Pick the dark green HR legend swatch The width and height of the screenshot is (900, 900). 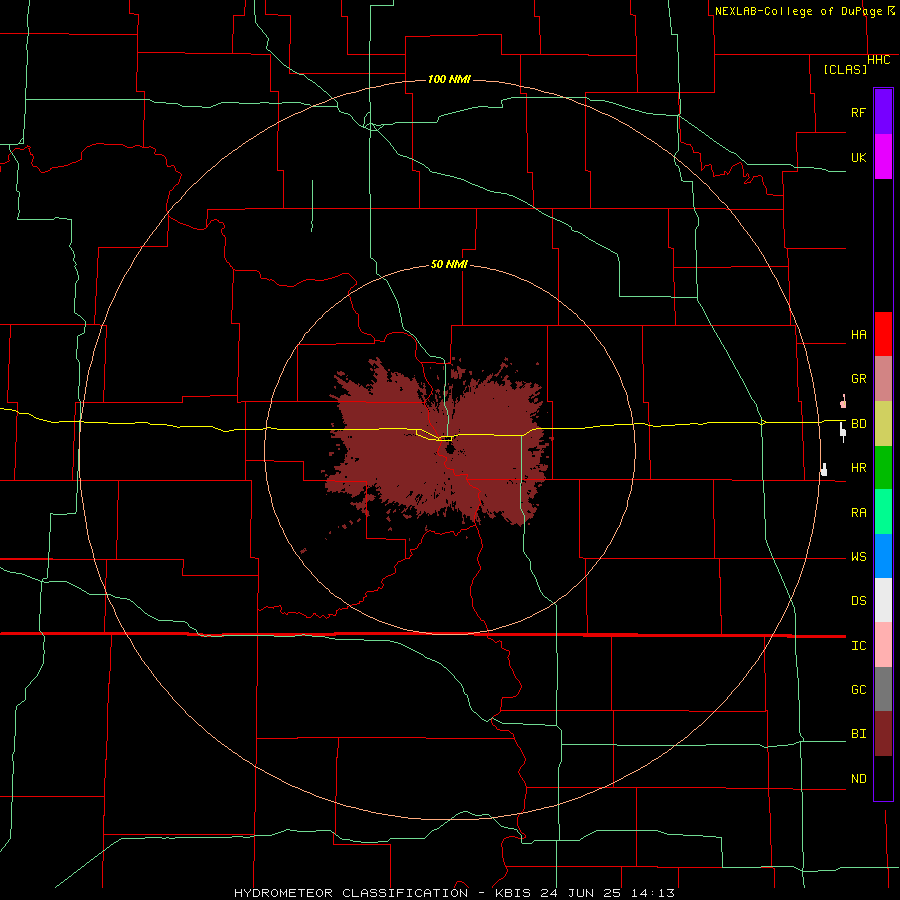[883, 467]
